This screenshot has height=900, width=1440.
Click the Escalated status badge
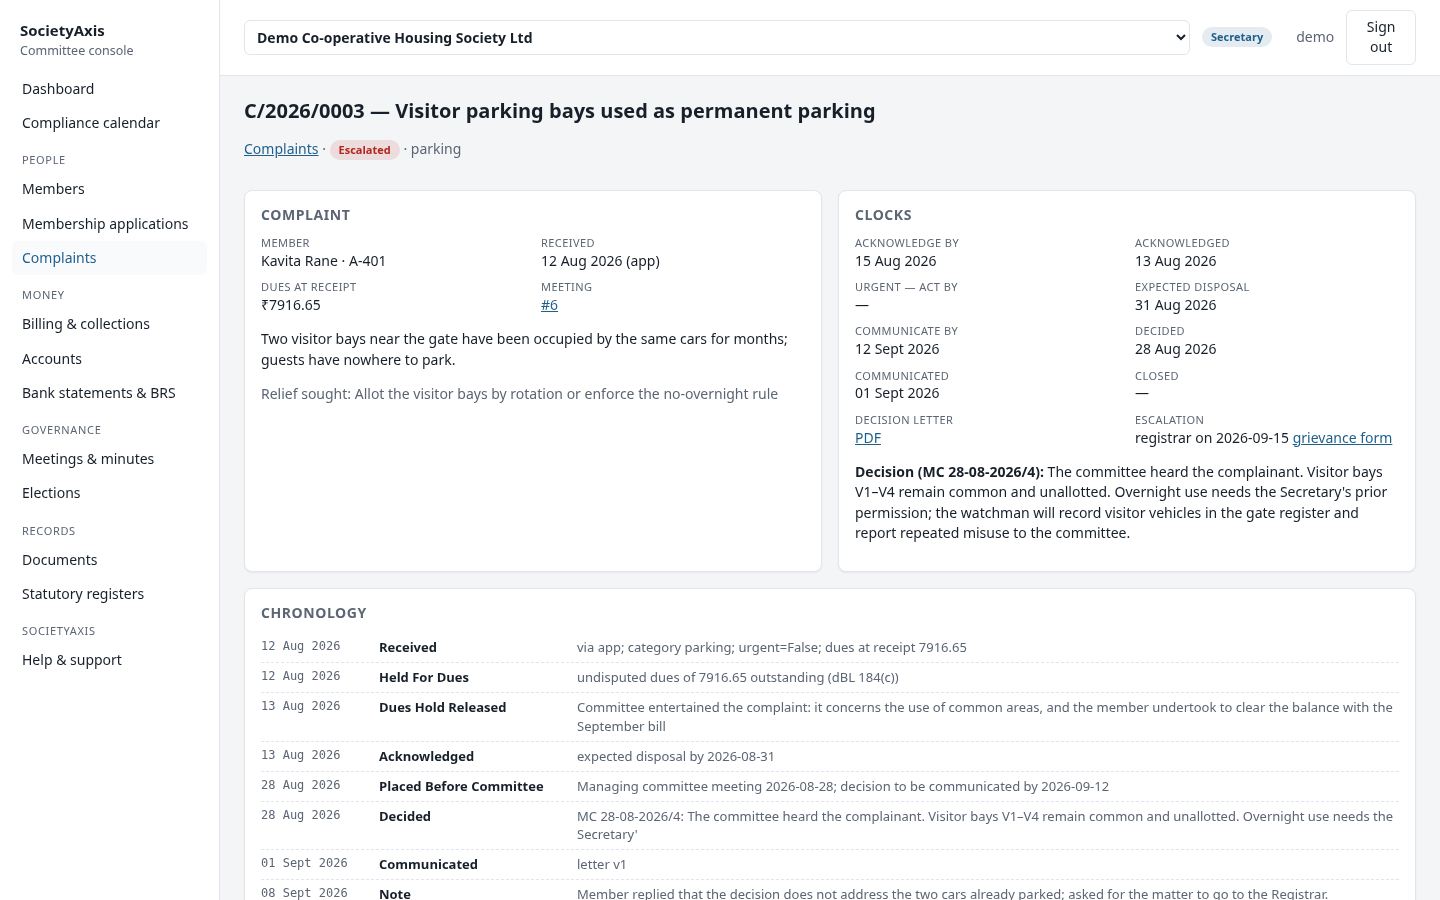pos(364,150)
